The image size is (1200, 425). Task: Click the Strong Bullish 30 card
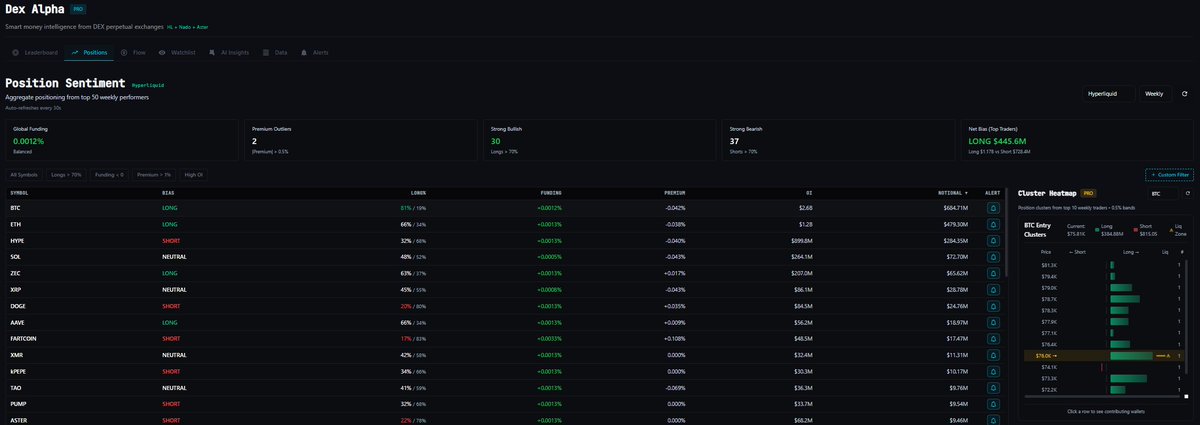tap(599, 142)
